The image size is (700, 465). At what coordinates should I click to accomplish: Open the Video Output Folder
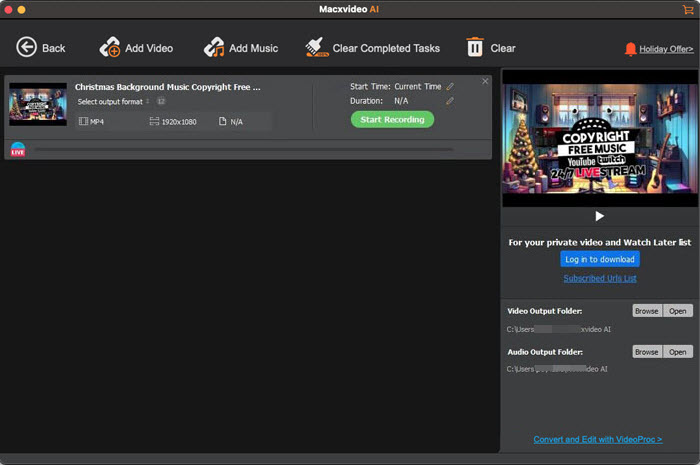tap(678, 311)
